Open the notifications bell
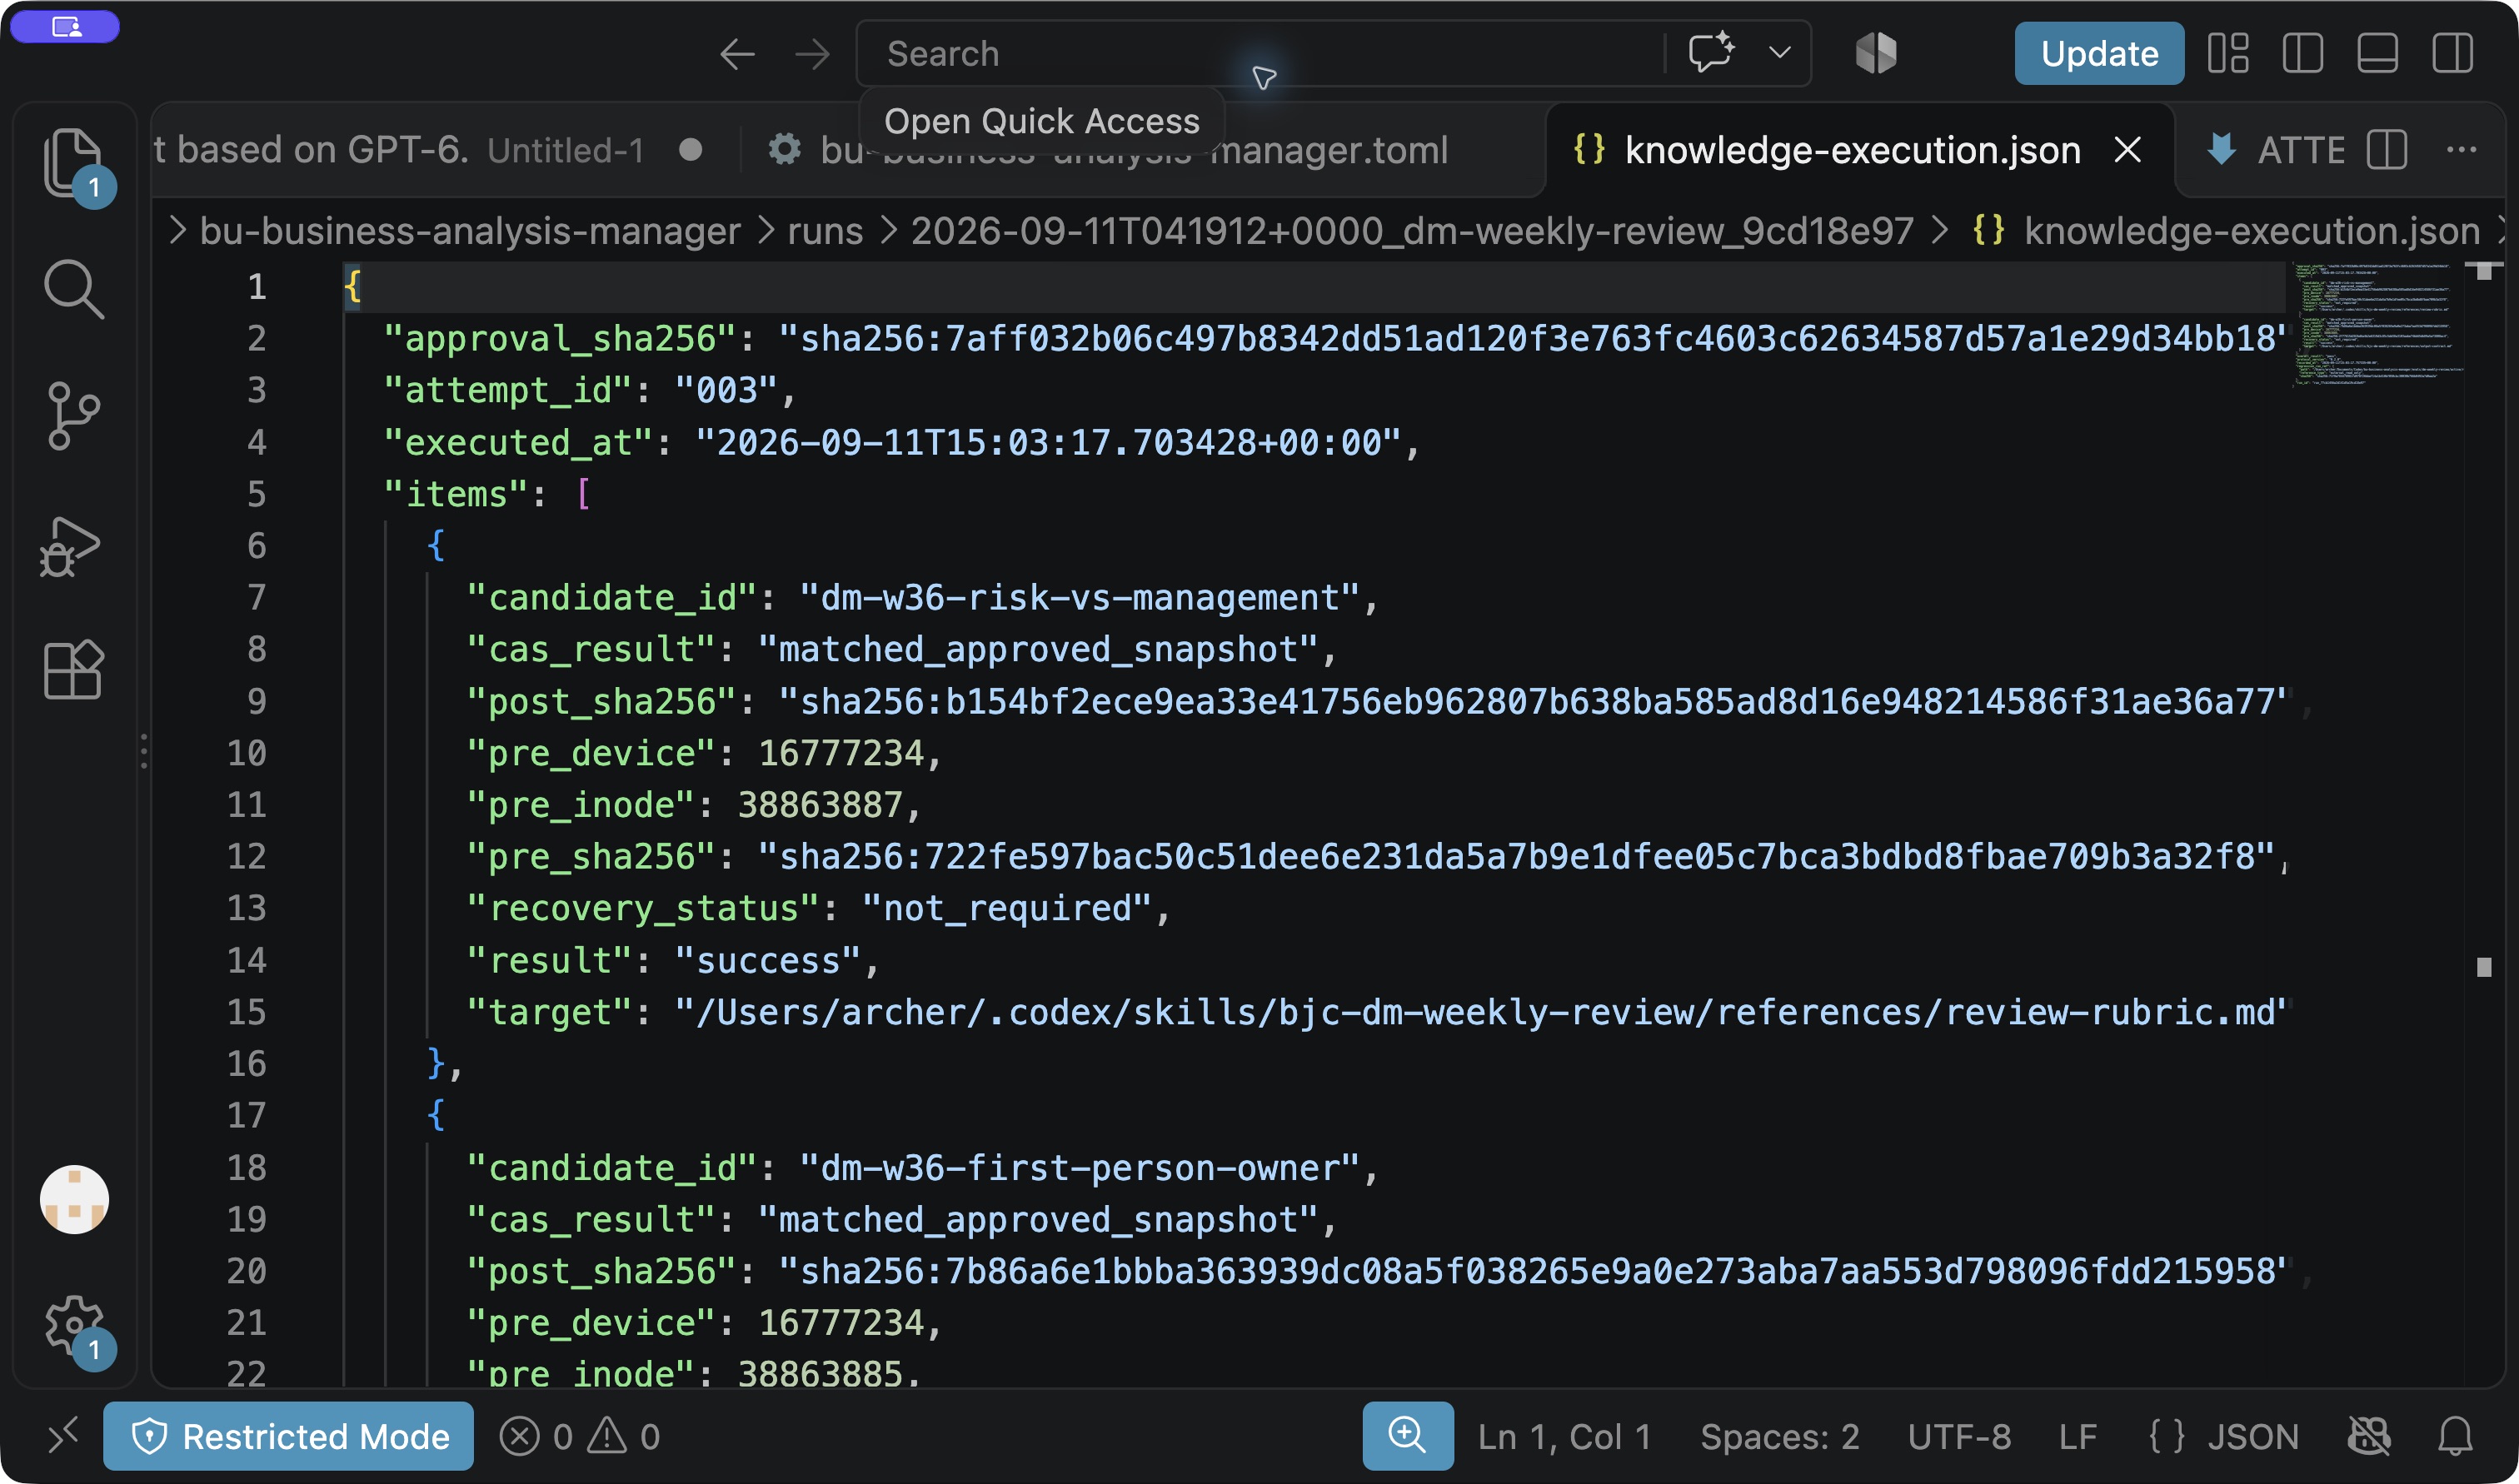2519x1484 pixels. tap(2455, 1436)
